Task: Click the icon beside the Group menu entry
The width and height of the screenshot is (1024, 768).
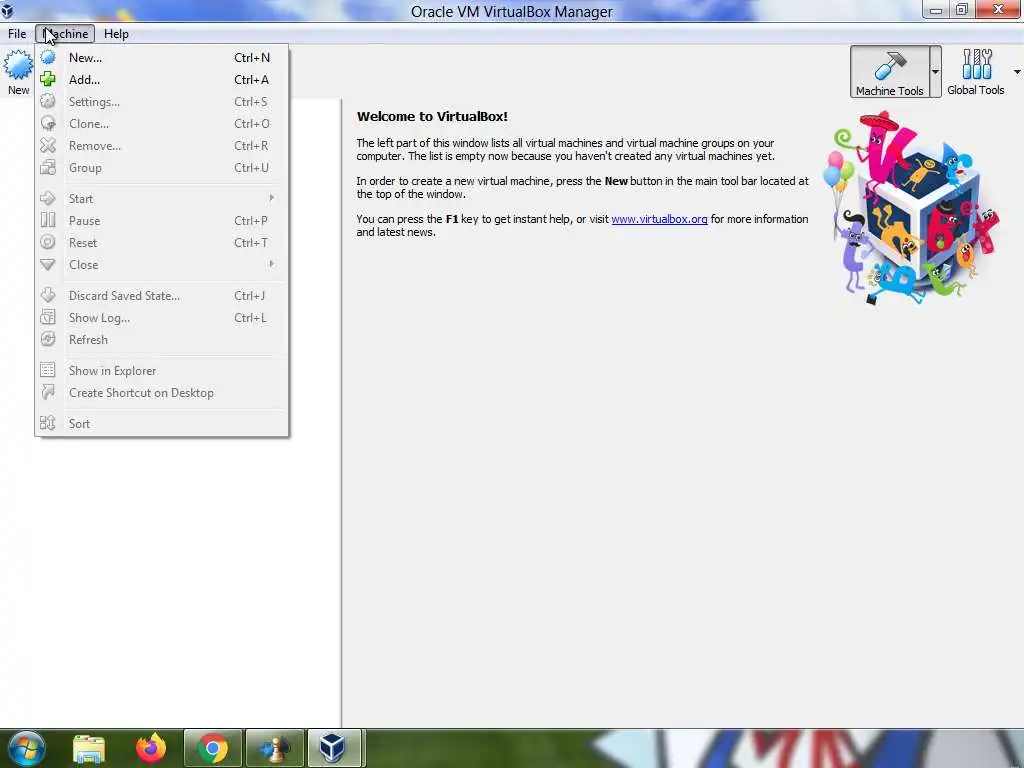Action: pos(48,168)
